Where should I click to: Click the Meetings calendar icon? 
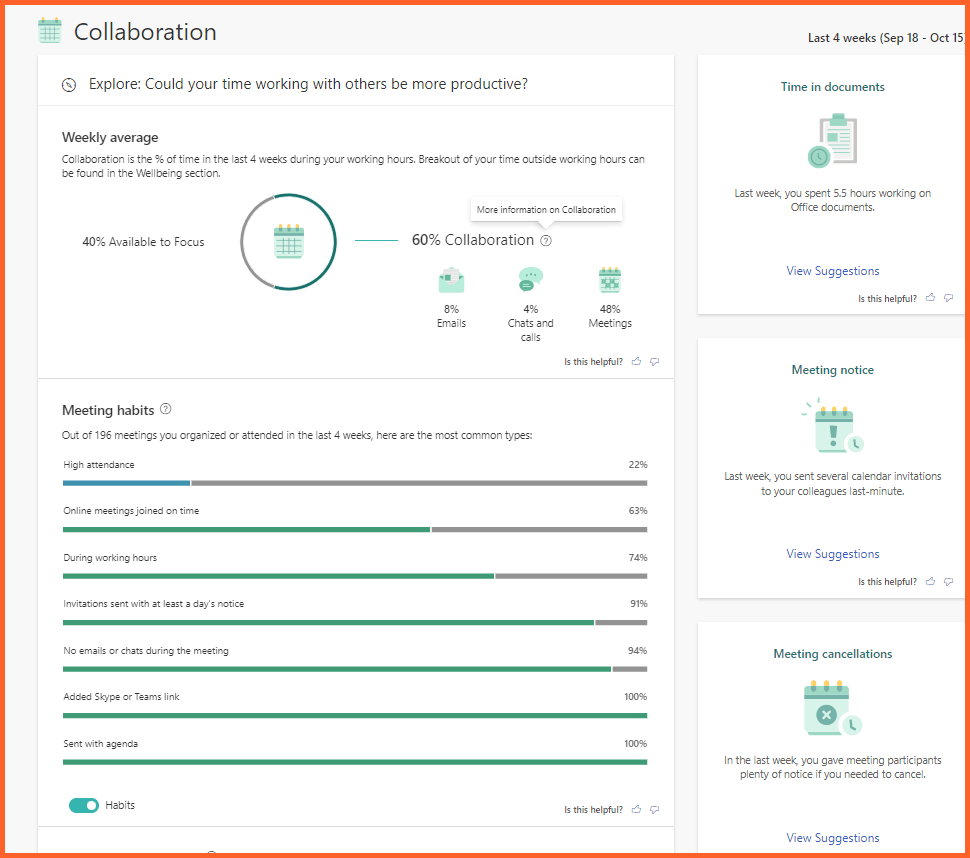(x=610, y=280)
